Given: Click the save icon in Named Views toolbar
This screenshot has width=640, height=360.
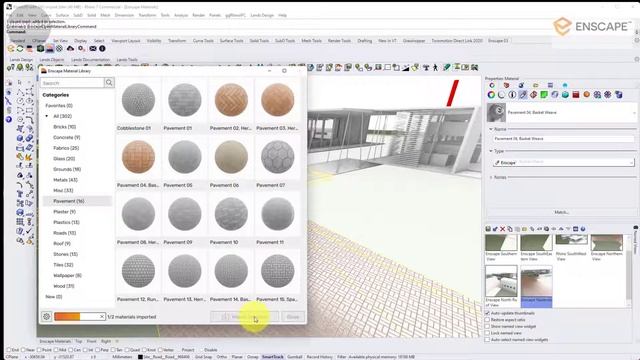Looking at the screenshot, I should pyautogui.click(x=488, y=229).
